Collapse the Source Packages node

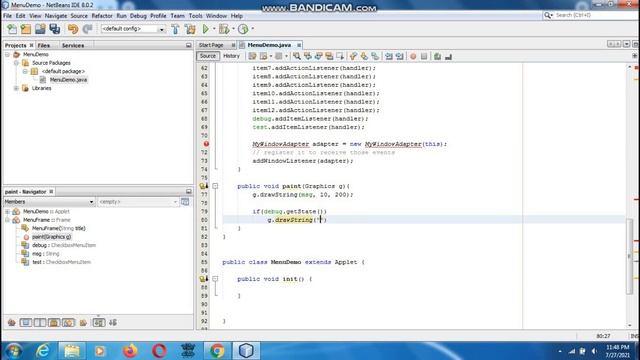[16, 63]
